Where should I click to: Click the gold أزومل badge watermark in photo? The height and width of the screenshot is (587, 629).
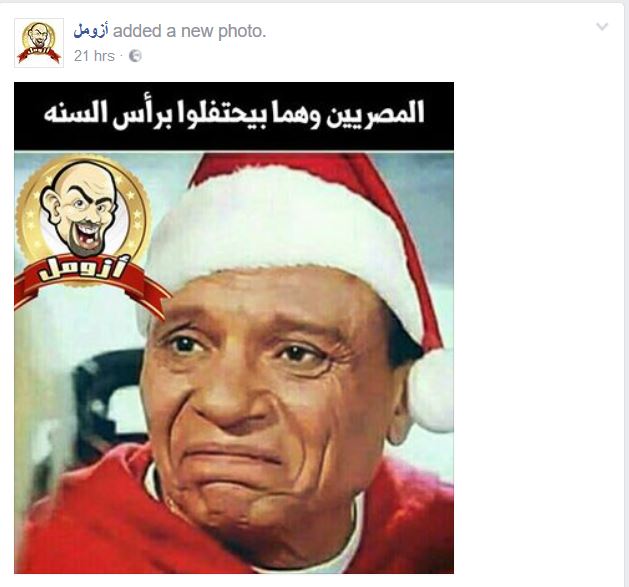[85, 233]
